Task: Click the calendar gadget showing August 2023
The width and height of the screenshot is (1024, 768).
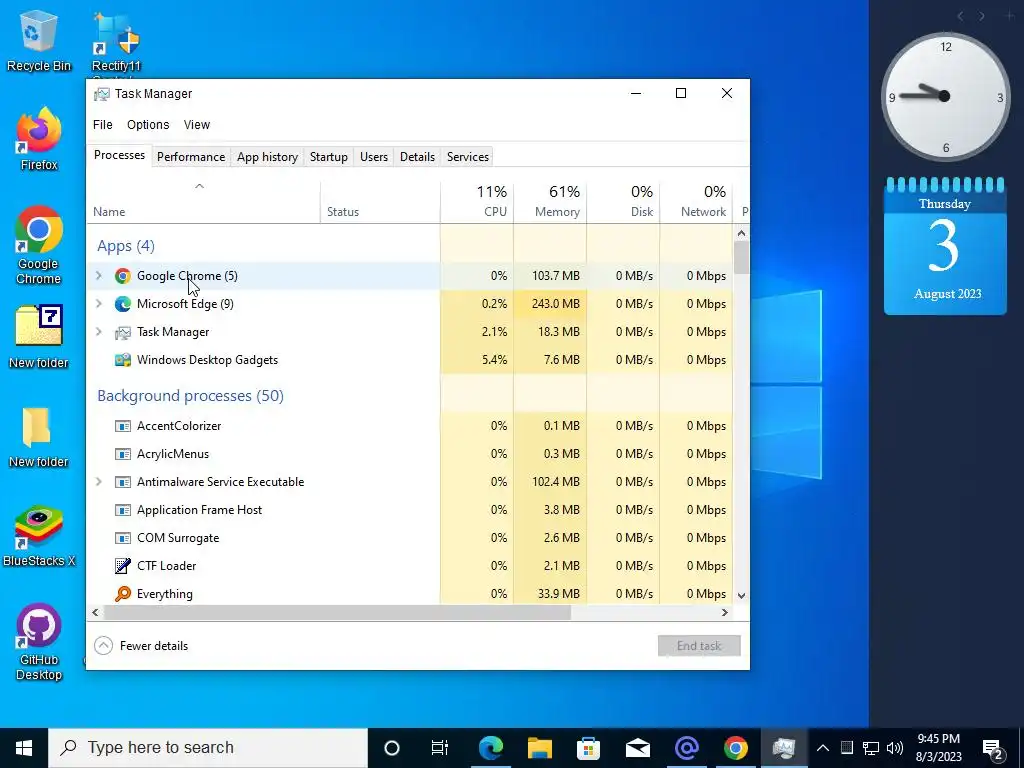Action: pyautogui.click(x=945, y=246)
